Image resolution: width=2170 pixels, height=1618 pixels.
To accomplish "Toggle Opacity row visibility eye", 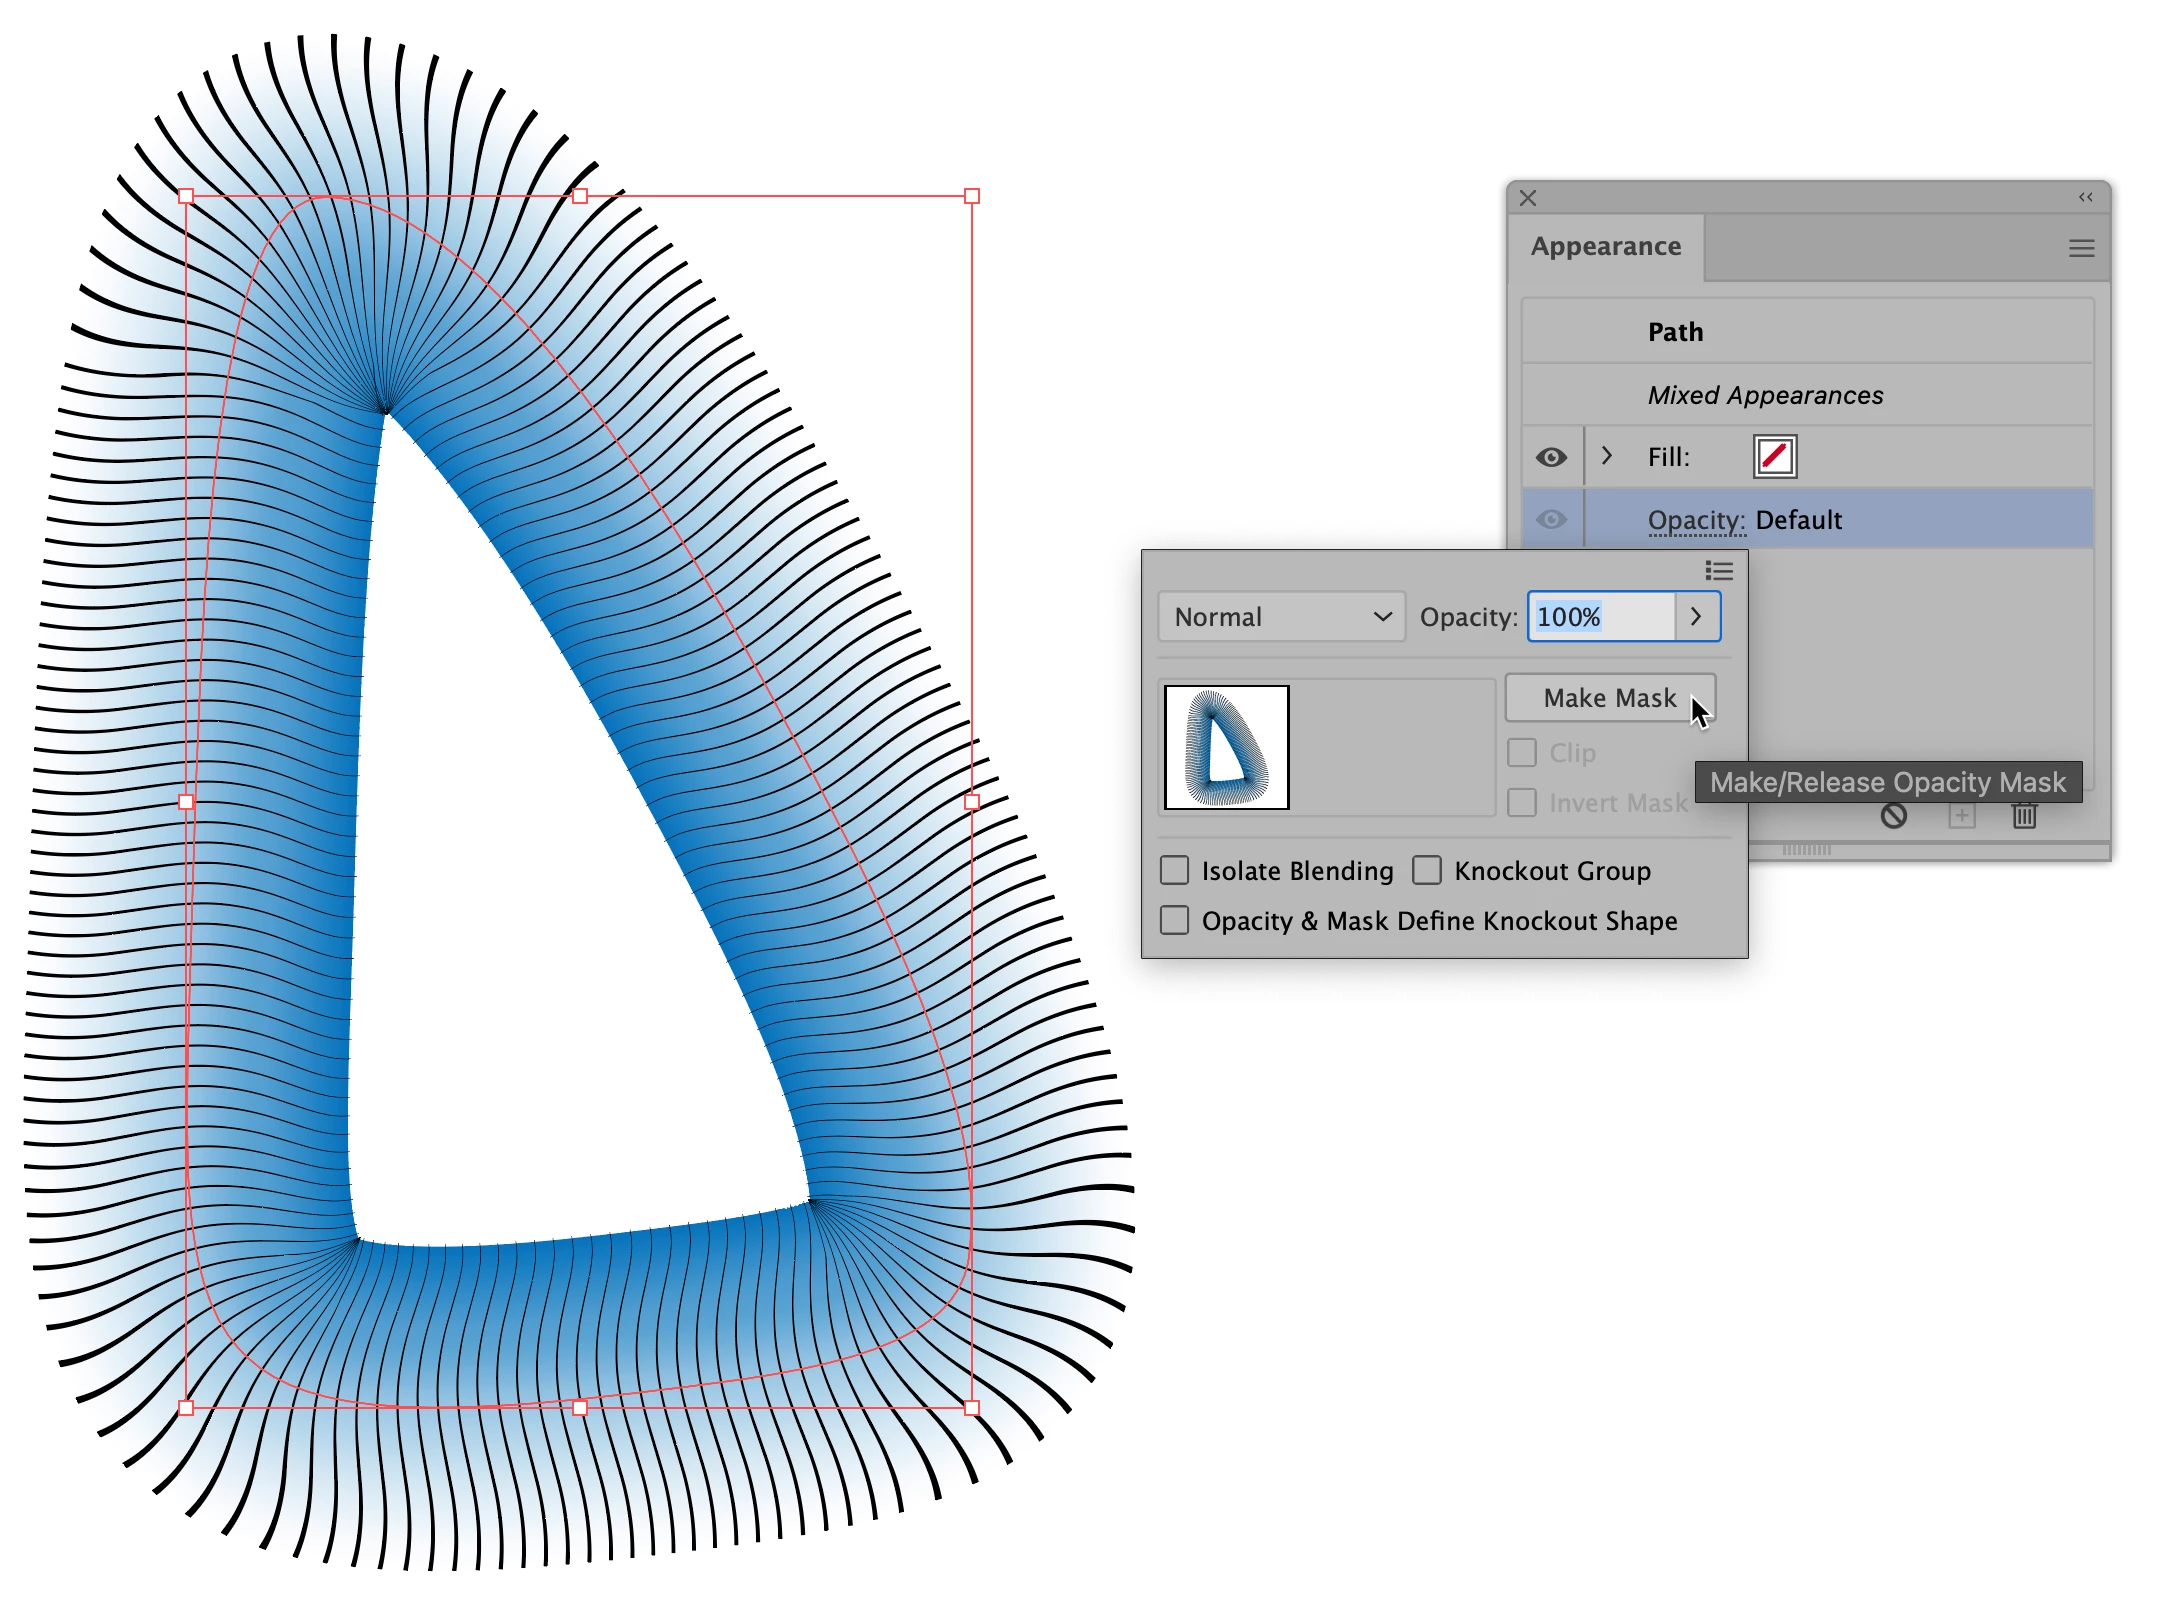I will tap(1551, 519).
